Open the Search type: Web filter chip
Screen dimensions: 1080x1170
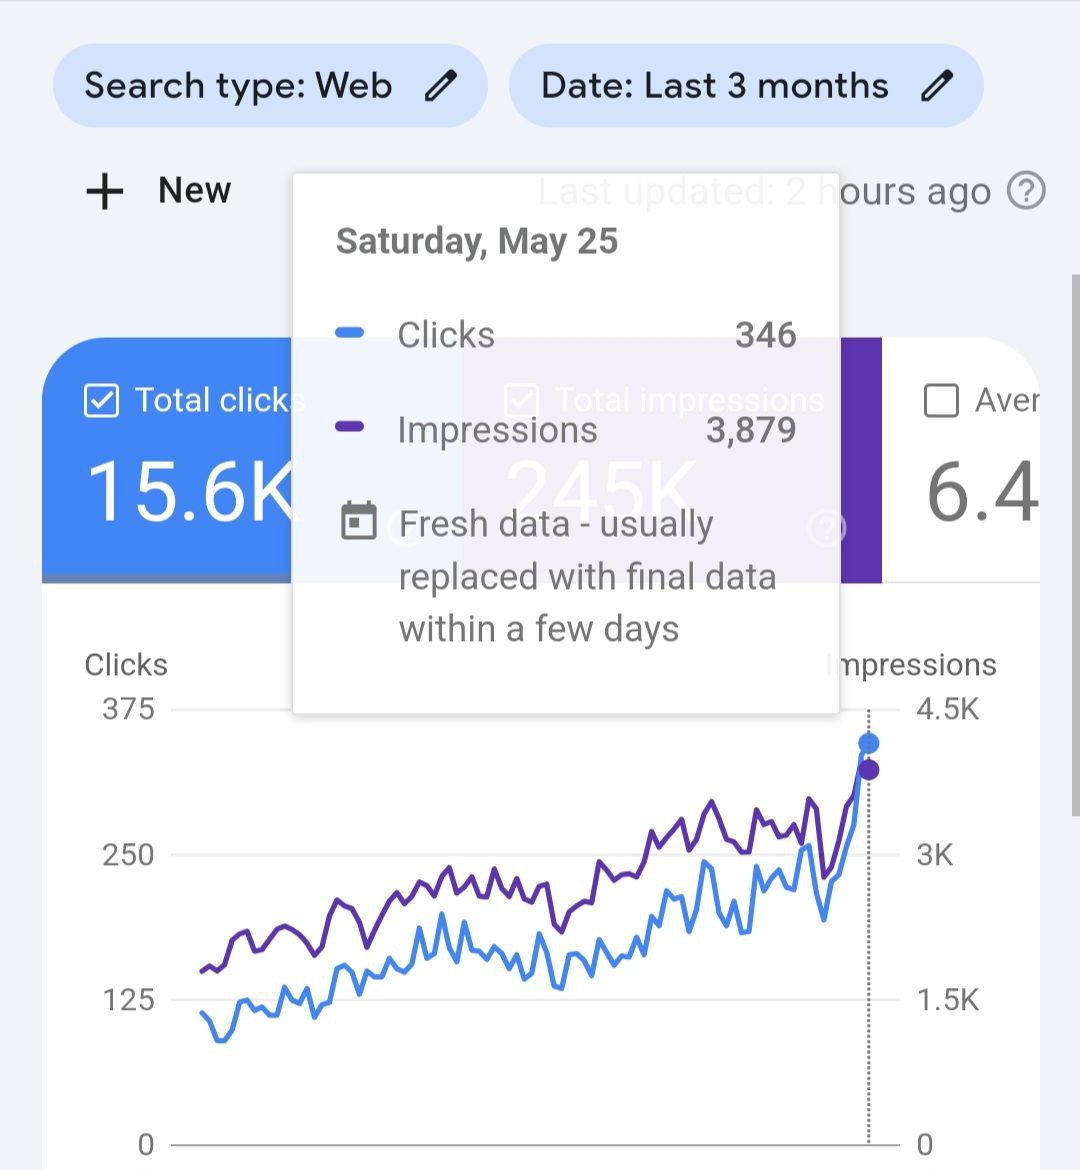[270, 85]
